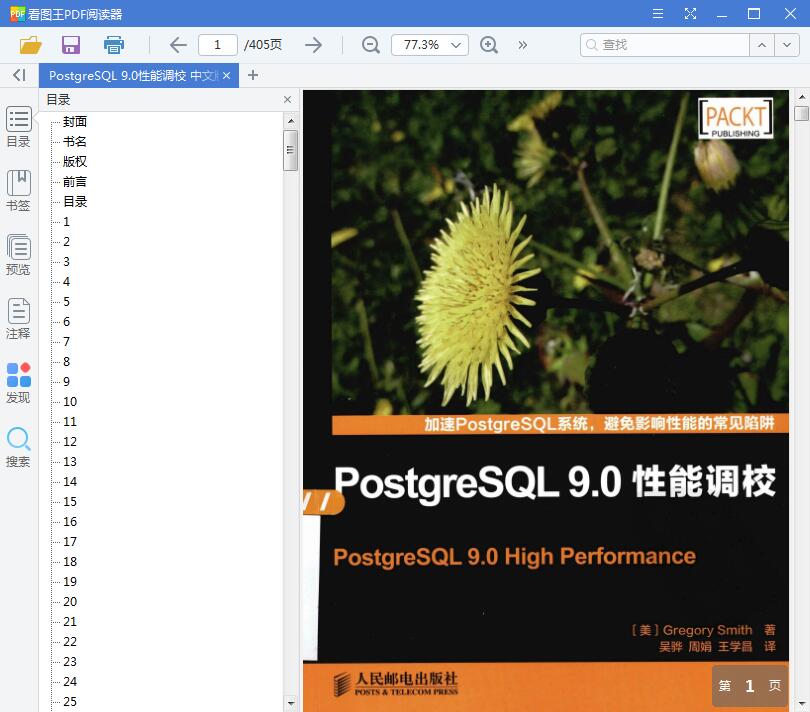The height and width of the screenshot is (712, 810).
Task: Collapse the sidebar with the arrow icon
Action: (19, 75)
